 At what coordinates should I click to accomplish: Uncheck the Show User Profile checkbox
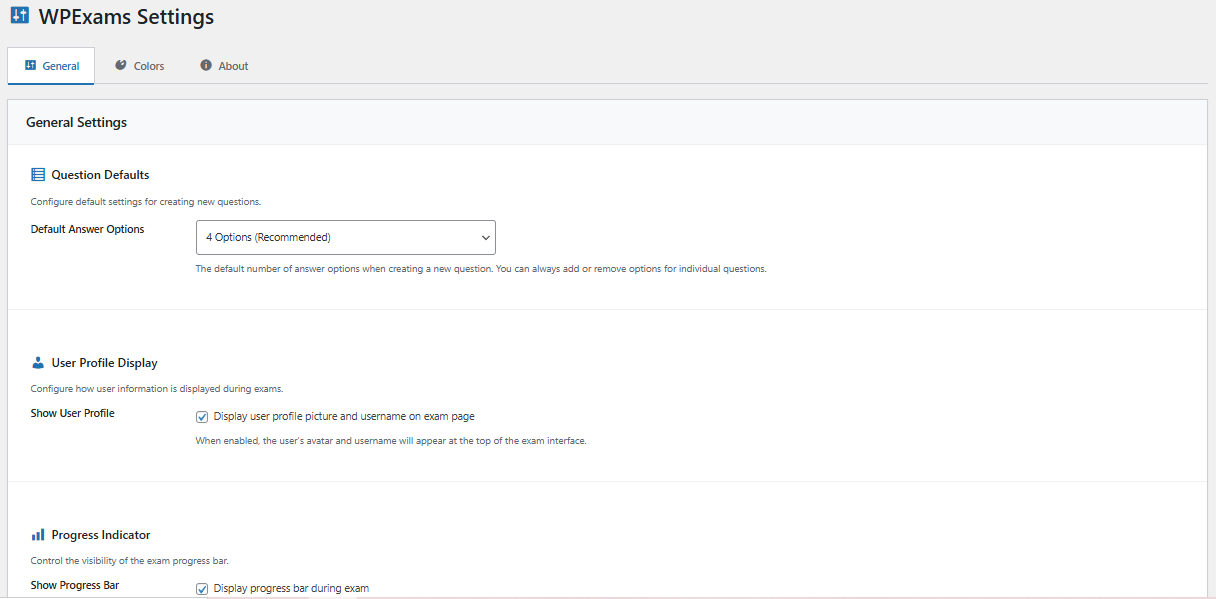[202, 417]
